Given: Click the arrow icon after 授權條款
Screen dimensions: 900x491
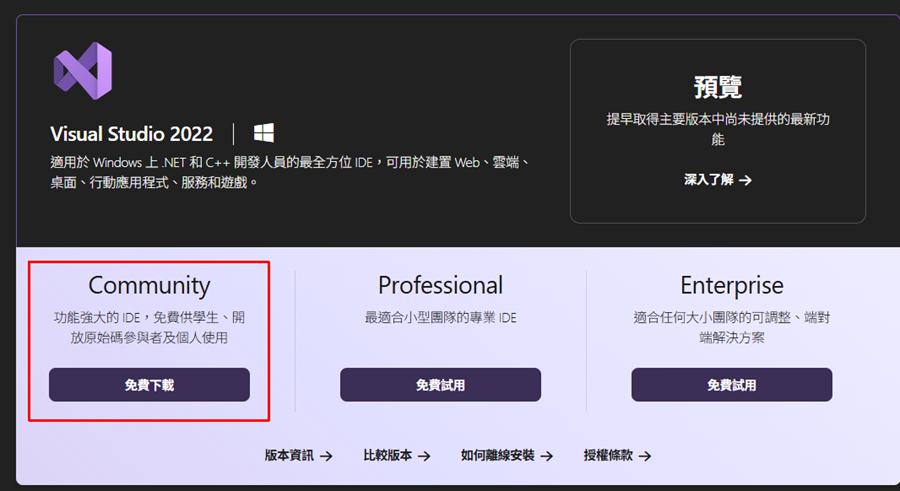Looking at the screenshot, I should (645, 455).
